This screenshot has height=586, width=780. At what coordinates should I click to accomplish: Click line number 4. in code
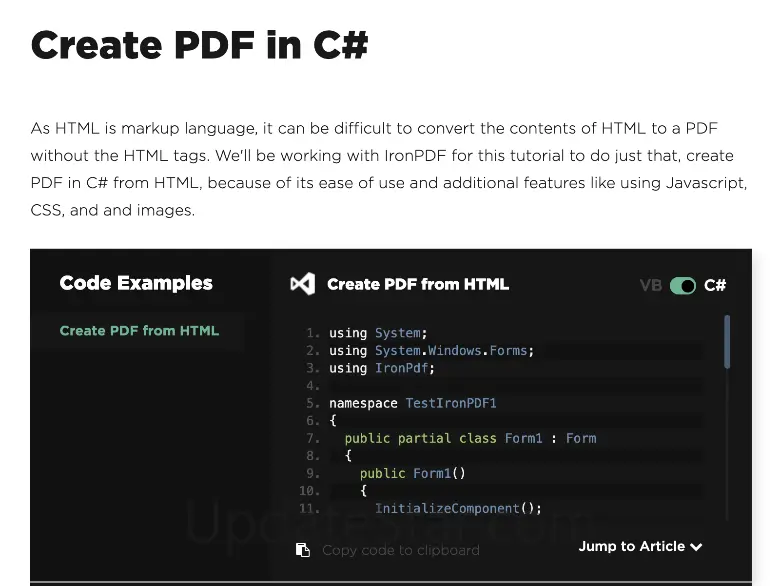[x=313, y=386]
